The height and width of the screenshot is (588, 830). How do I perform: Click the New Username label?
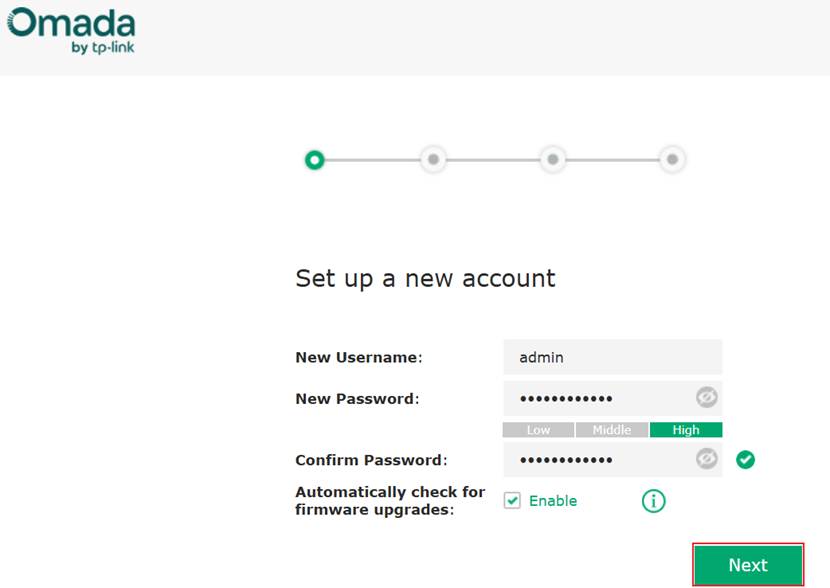(x=360, y=357)
